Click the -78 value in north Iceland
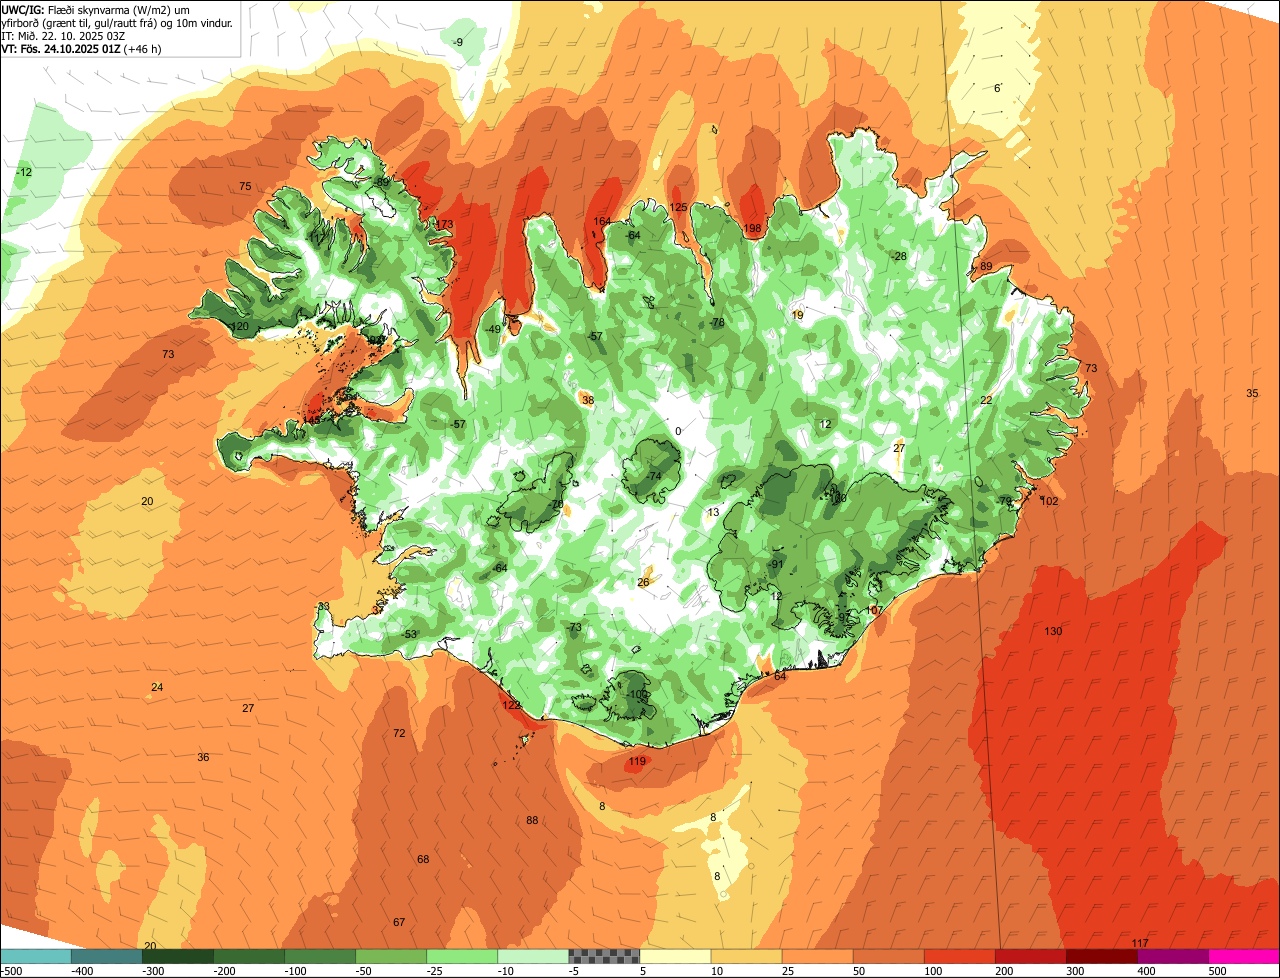This screenshot has width=1280, height=978. pyautogui.click(x=717, y=322)
